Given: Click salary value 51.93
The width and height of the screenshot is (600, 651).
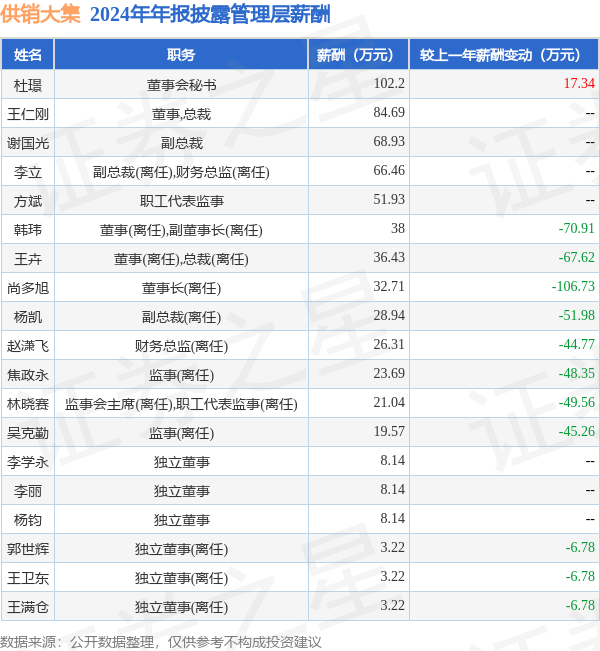Looking at the screenshot, I should [x=389, y=200].
